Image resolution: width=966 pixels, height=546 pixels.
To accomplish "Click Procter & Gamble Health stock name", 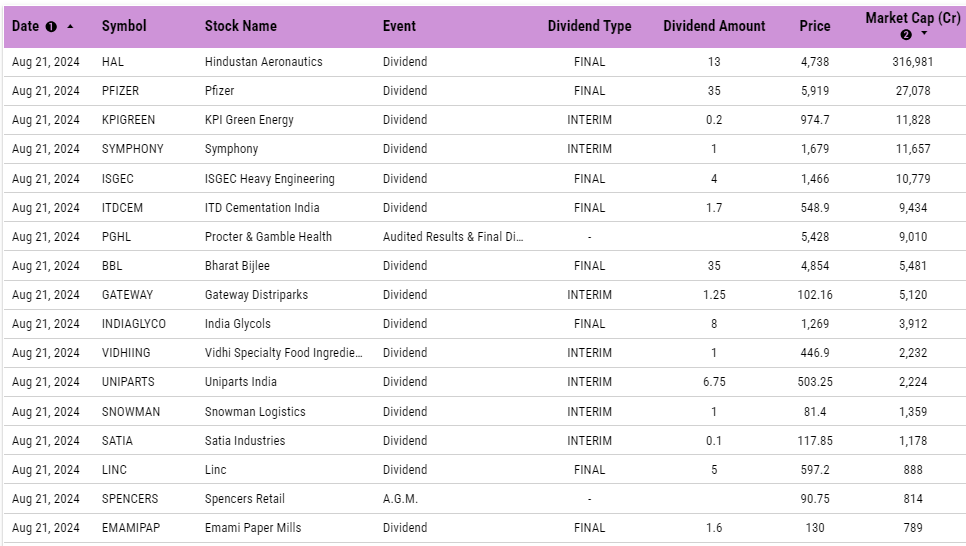I will pos(268,237).
